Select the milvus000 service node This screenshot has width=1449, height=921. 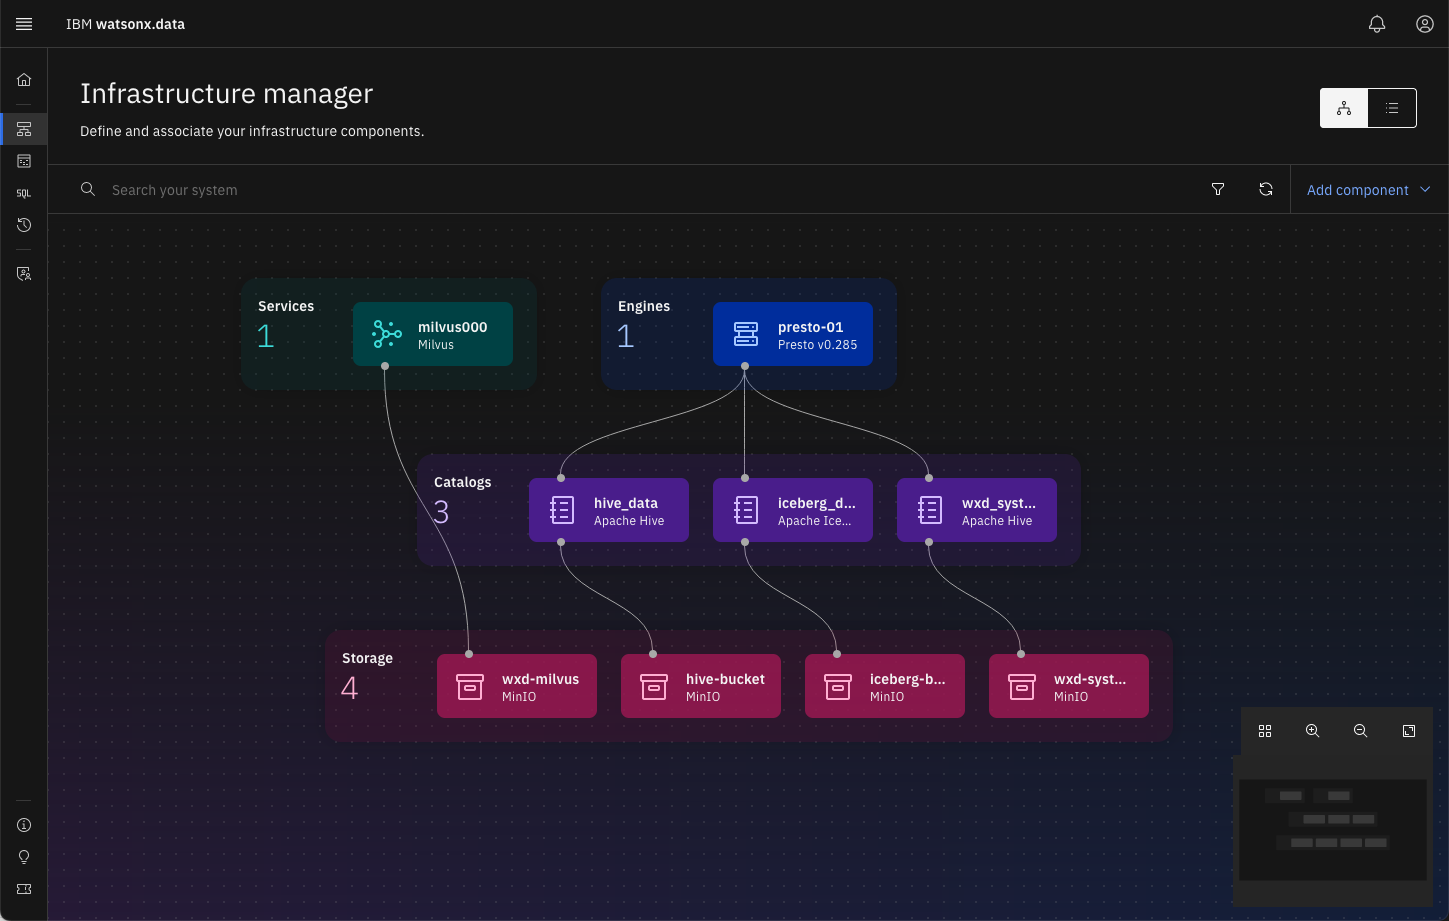[x=433, y=334]
